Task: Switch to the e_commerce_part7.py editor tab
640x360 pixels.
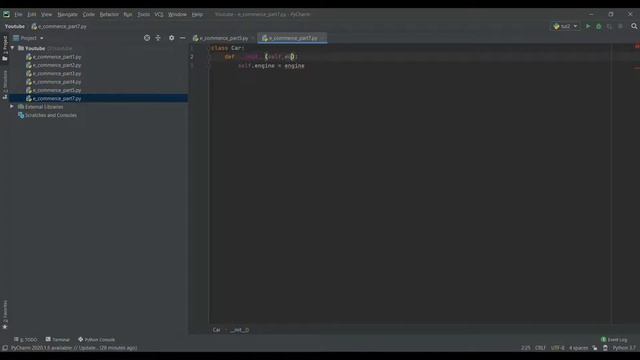Action: (x=291, y=38)
